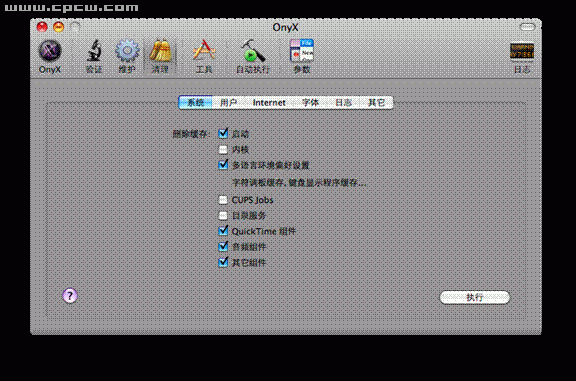This screenshot has width=576, height=381.
Task: Select the 验证 microscope toolbar icon
Action: 94,57
